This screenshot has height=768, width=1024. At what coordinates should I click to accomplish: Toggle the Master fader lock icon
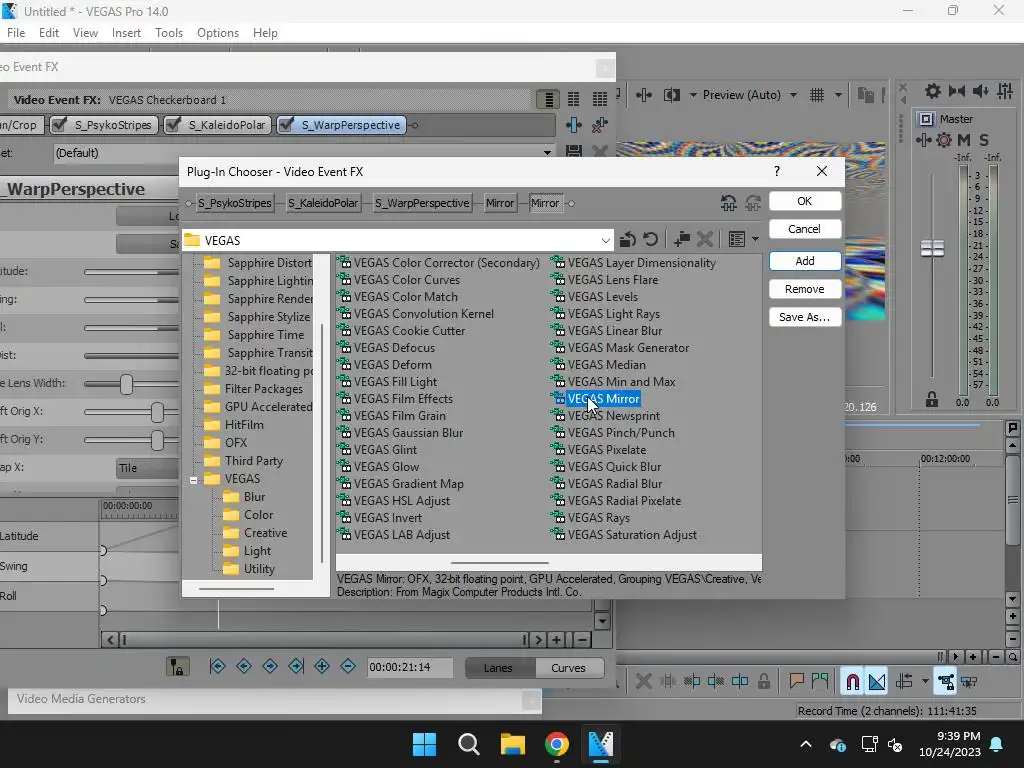(x=932, y=400)
